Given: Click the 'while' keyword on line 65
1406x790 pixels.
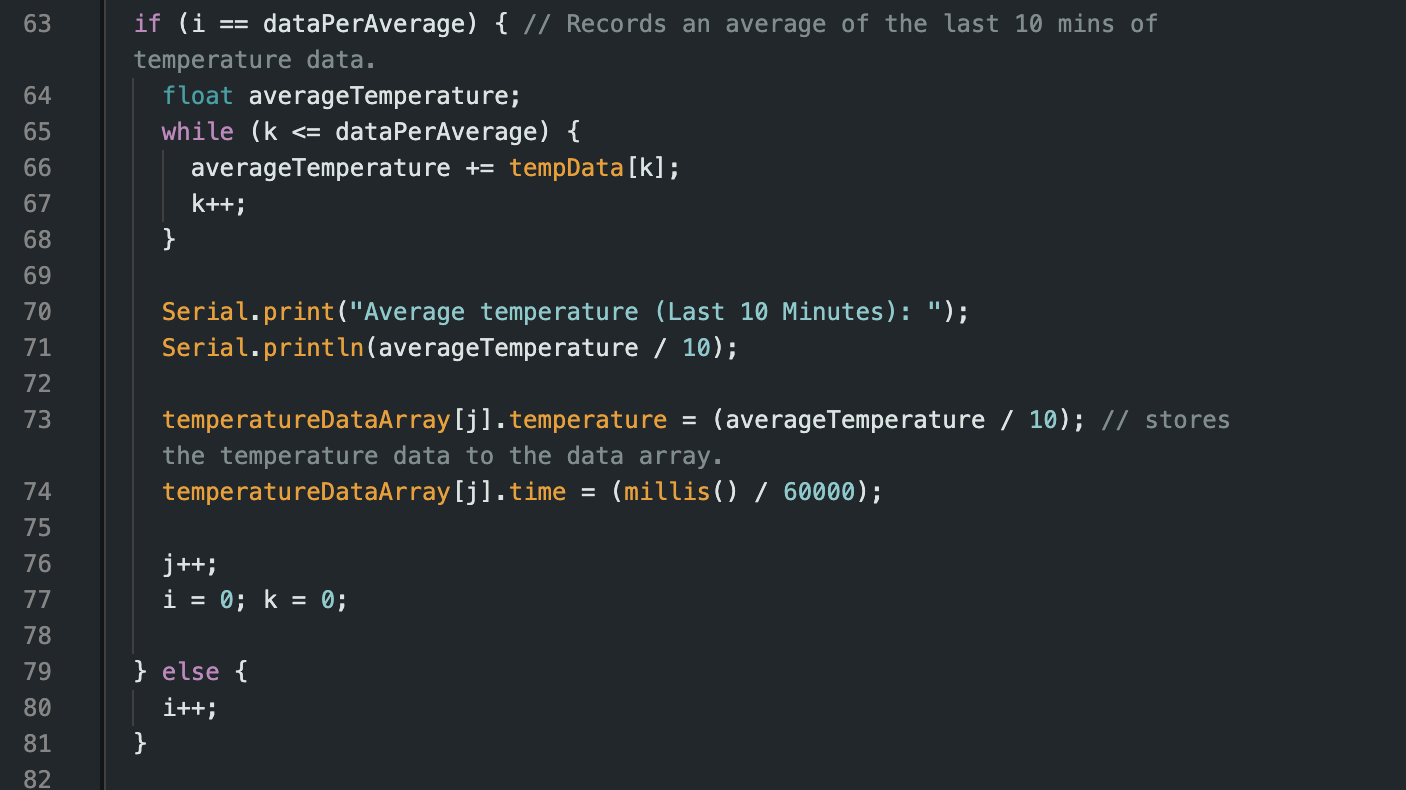Looking at the screenshot, I should 197,132.
